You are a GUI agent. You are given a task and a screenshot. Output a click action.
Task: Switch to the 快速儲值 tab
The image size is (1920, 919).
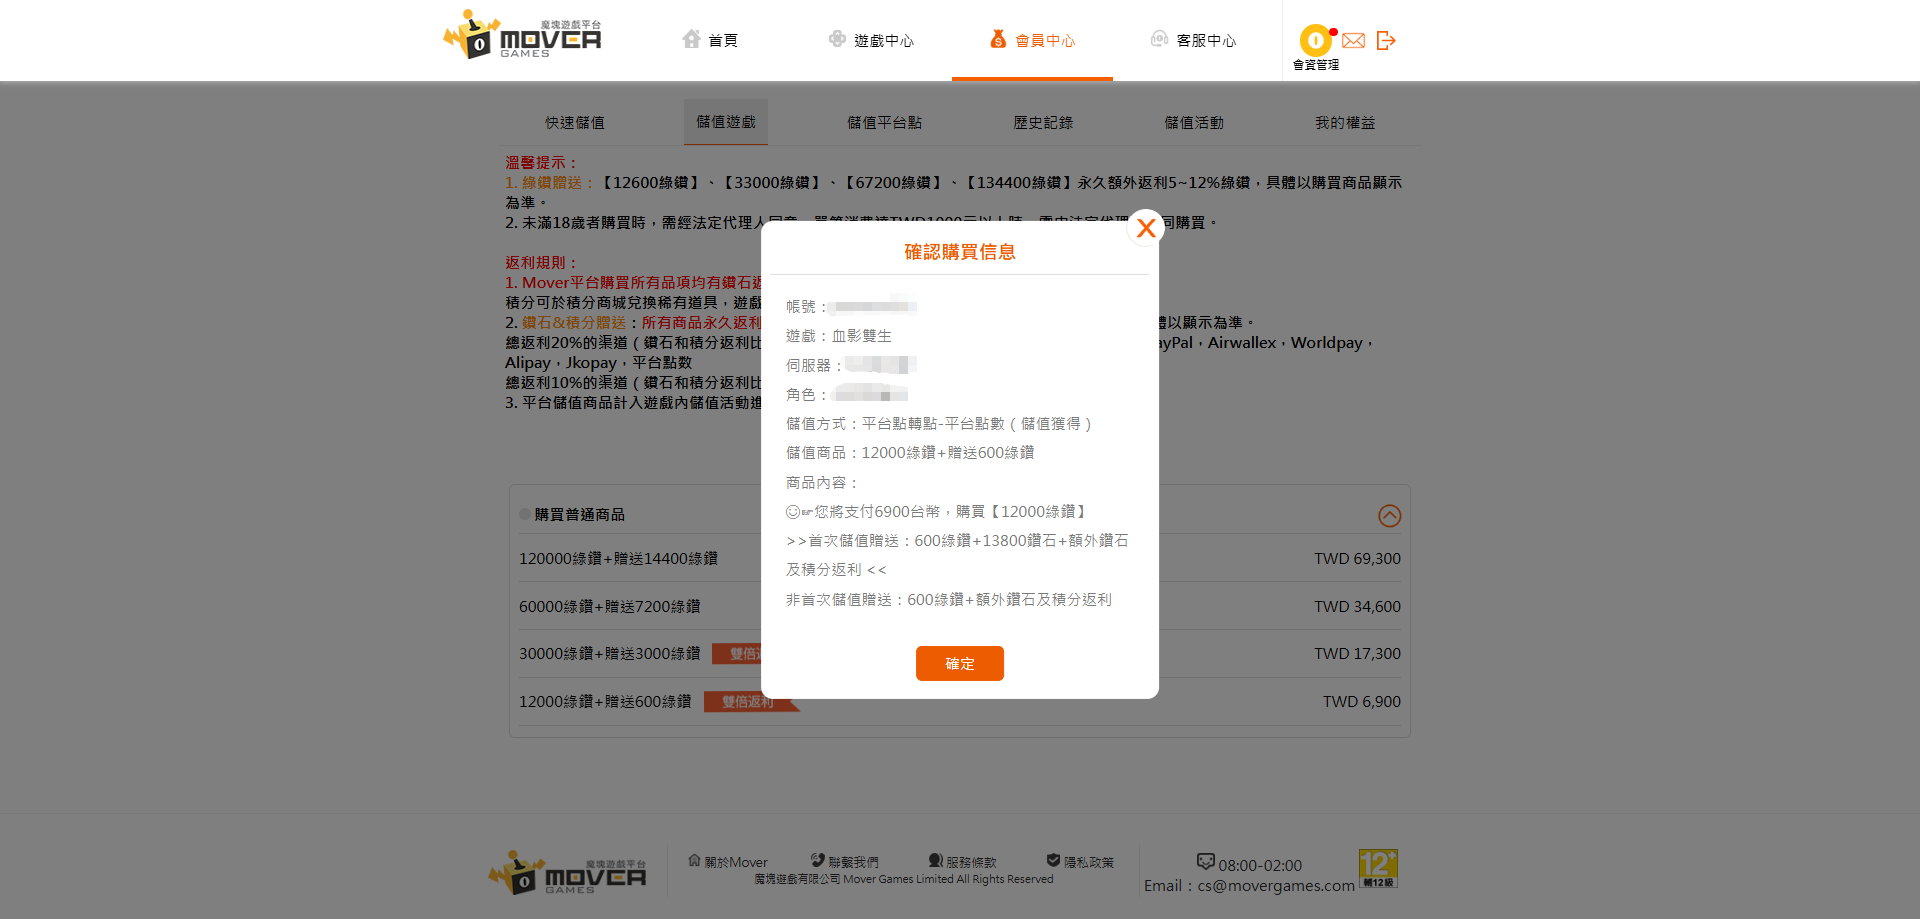(573, 122)
